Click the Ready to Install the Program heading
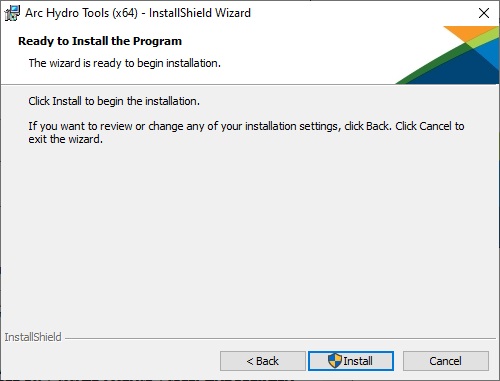Viewport: 500px width, 381px height. point(100,41)
